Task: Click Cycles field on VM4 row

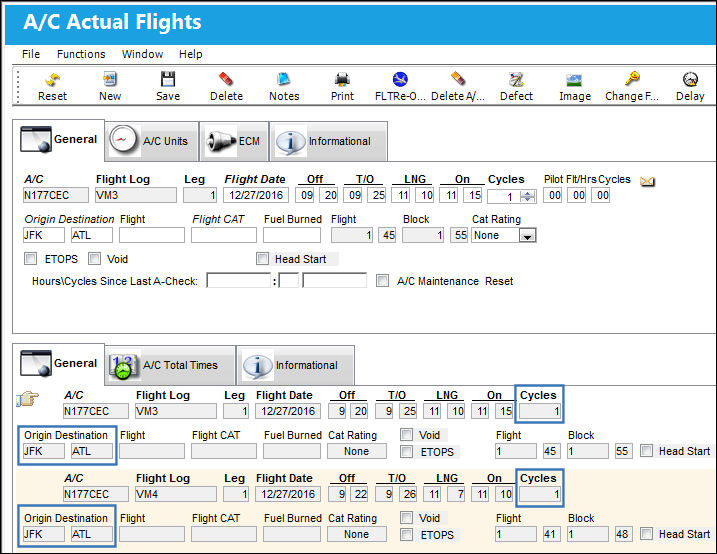Action: tap(540, 494)
